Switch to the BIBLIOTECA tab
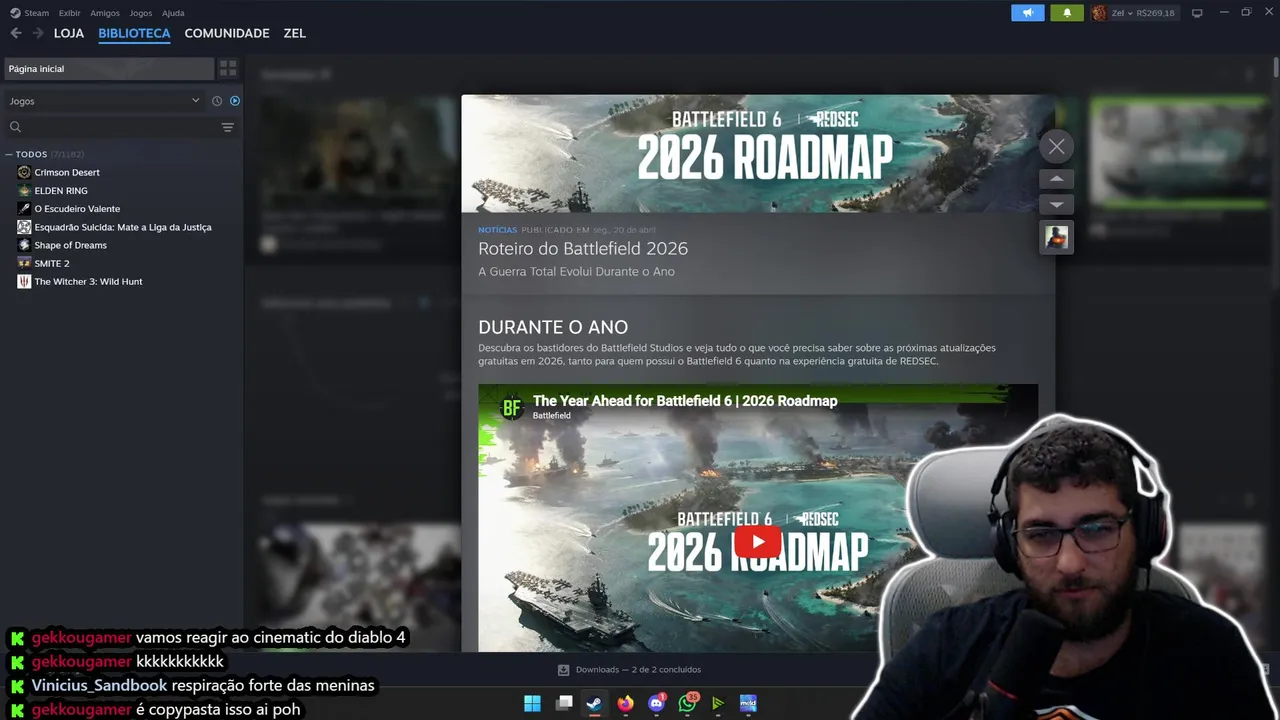The height and width of the screenshot is (720, 1280). [x=134, y=33]
